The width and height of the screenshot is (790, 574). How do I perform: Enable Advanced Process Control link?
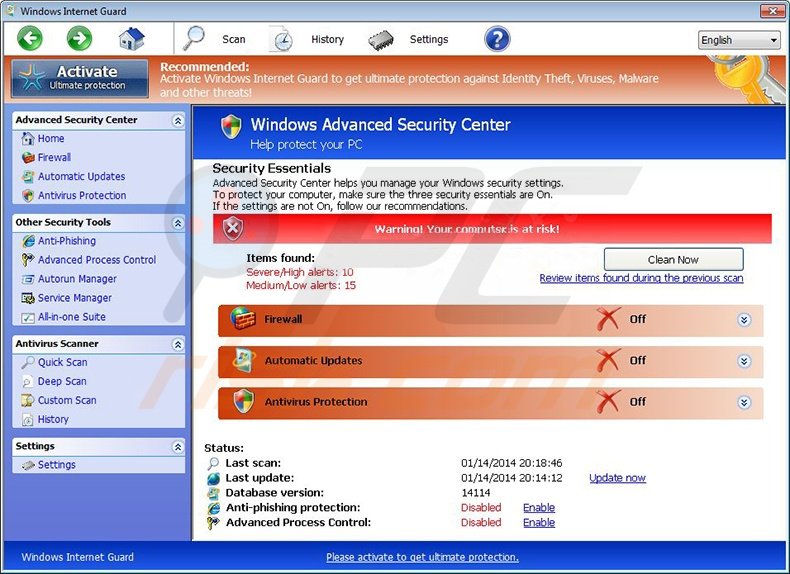[539, 523]
